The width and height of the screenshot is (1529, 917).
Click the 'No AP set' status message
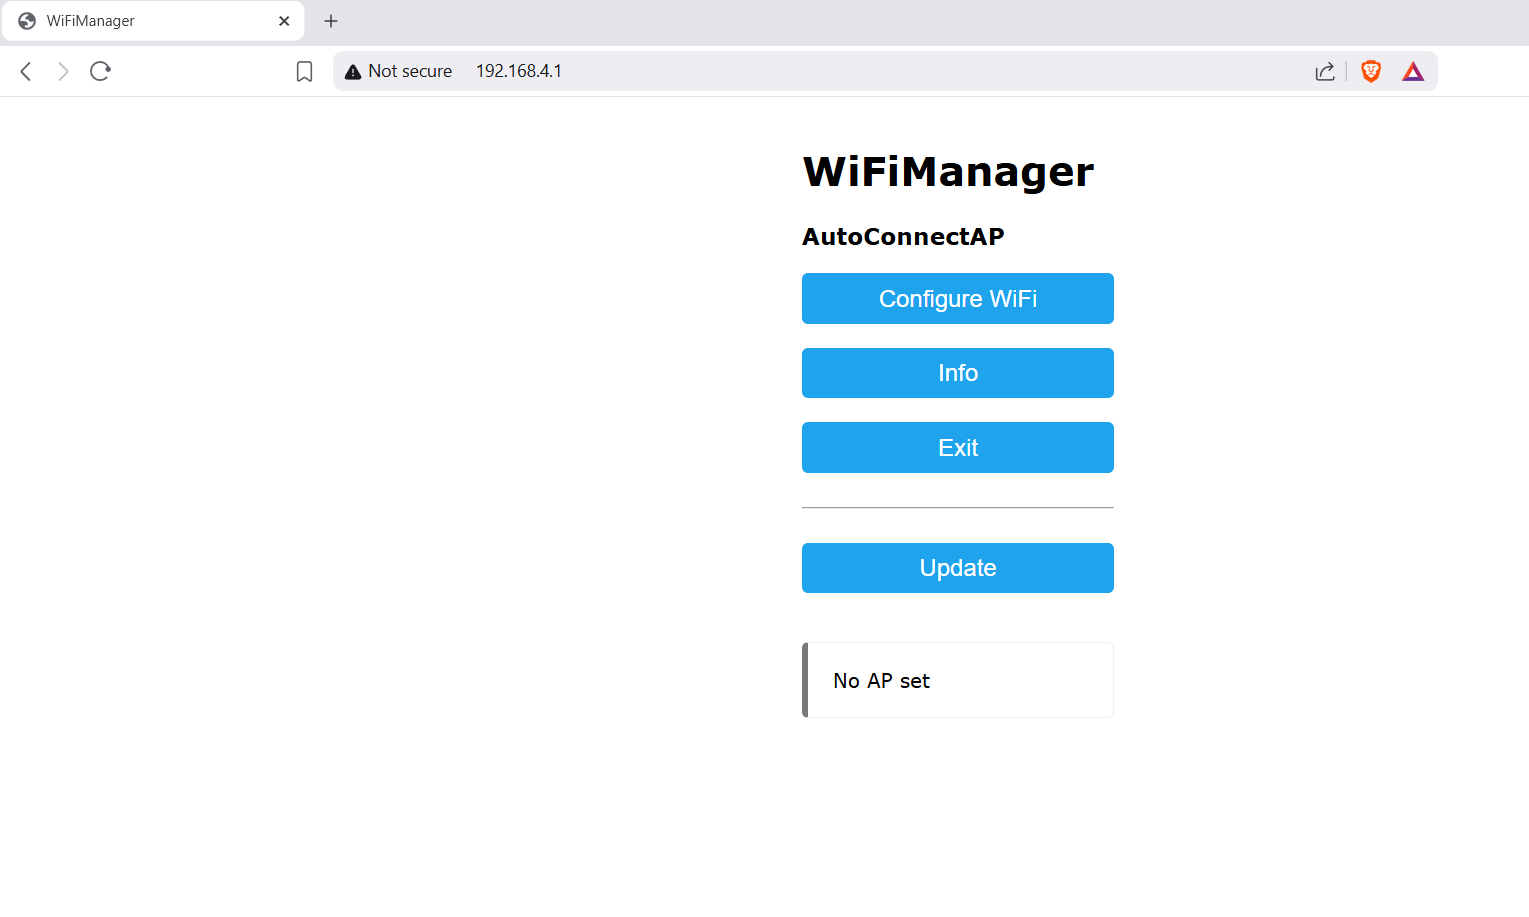pos(958,680)
